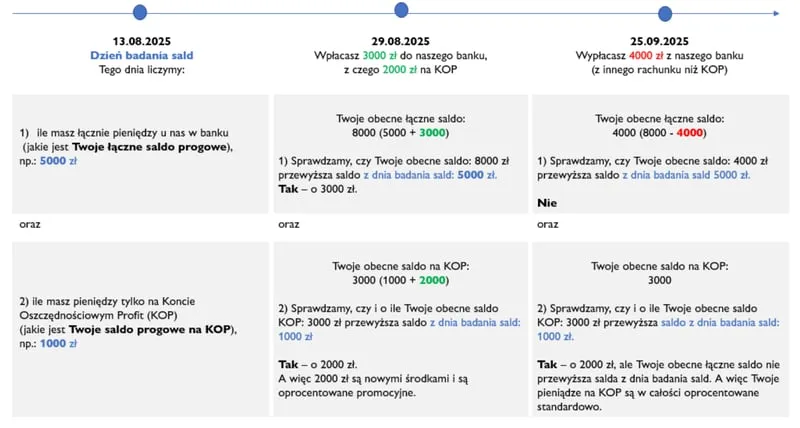Click the arrowhead at the timeline's right end
This screenshot has height=428, width=800.
pyautogui.click(x=775, y=13)
